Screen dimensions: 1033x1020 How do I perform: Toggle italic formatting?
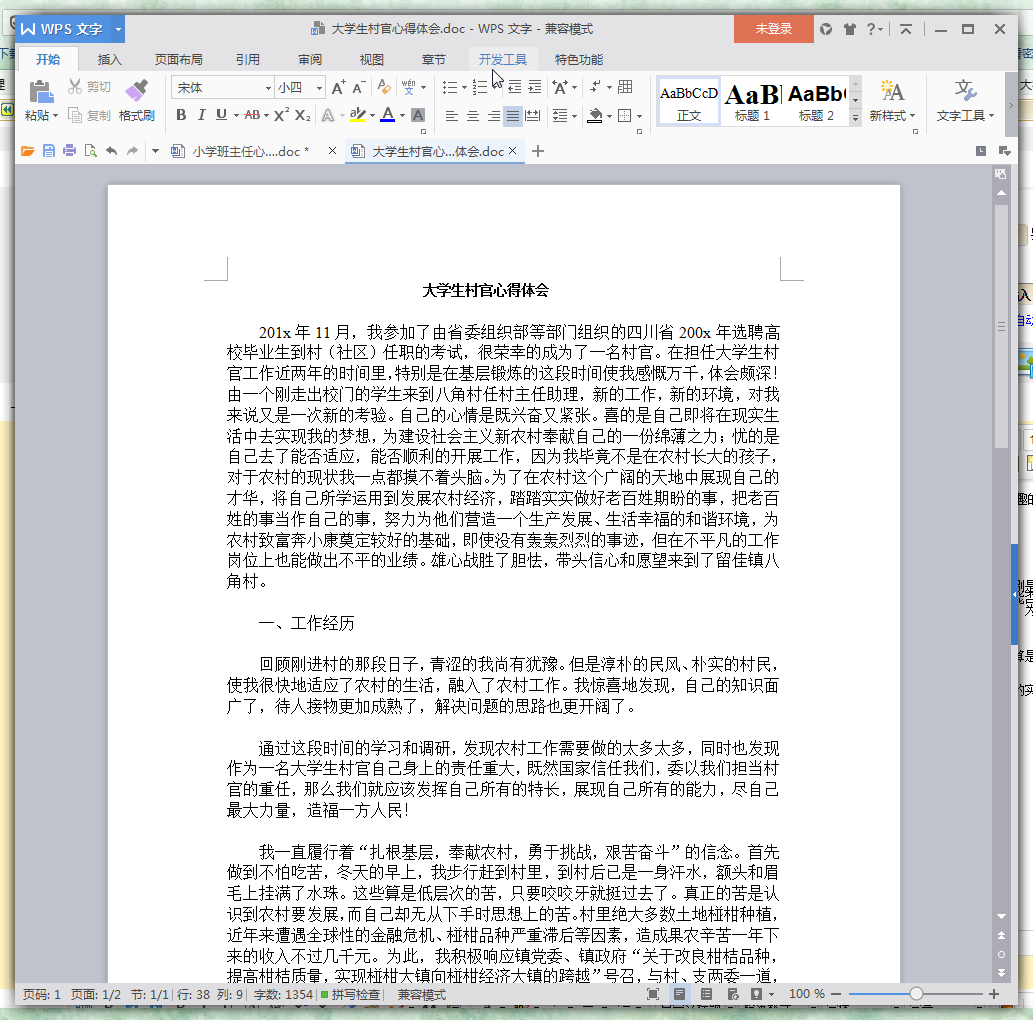(202, 115)
